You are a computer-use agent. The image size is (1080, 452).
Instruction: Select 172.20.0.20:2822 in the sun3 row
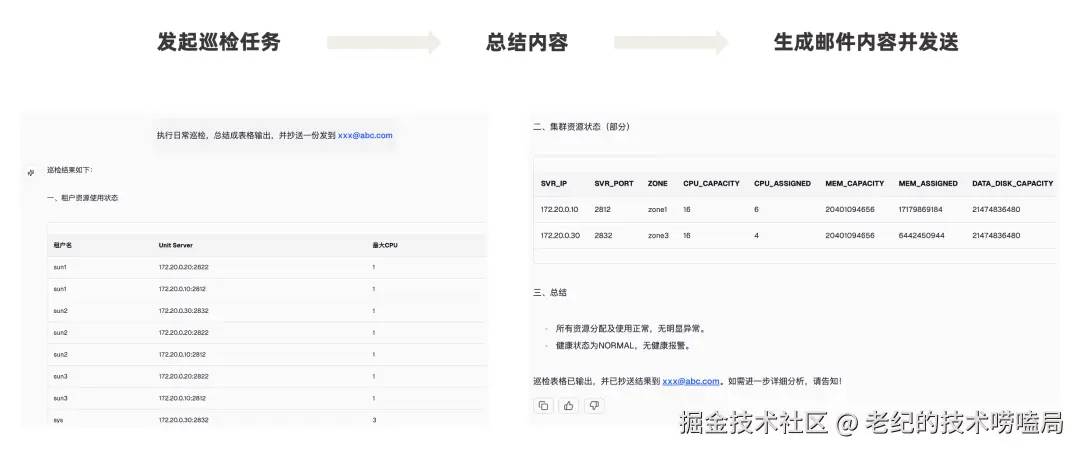point(183,376)
